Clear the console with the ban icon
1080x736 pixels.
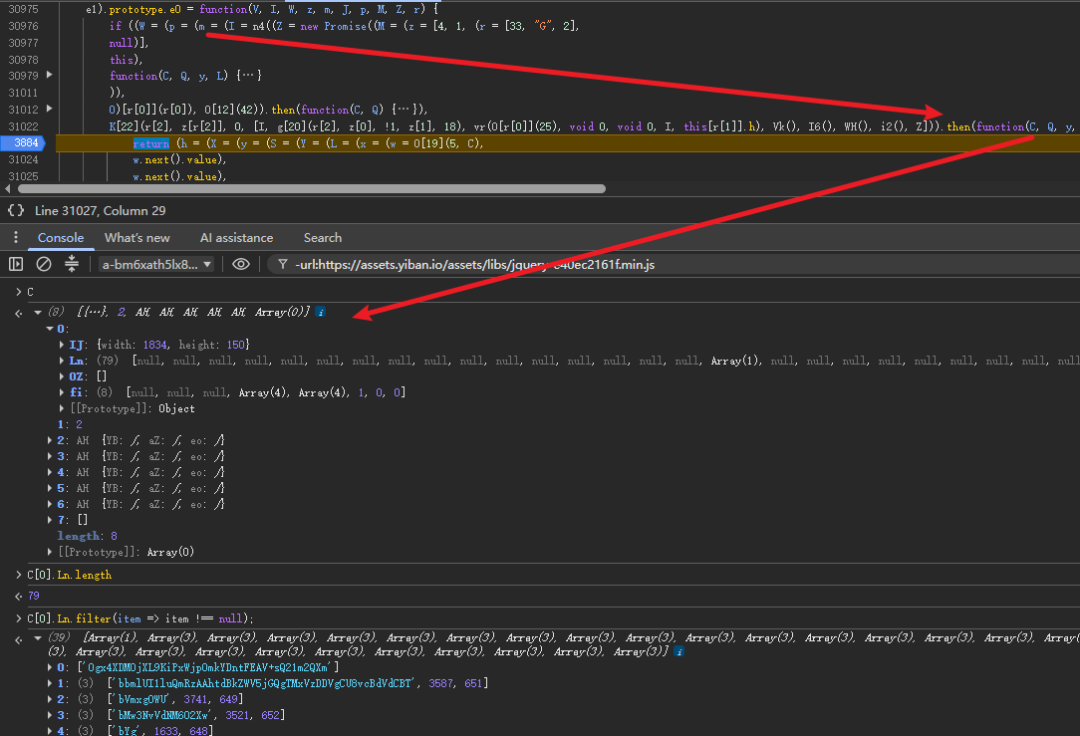(x=43, y=264)
